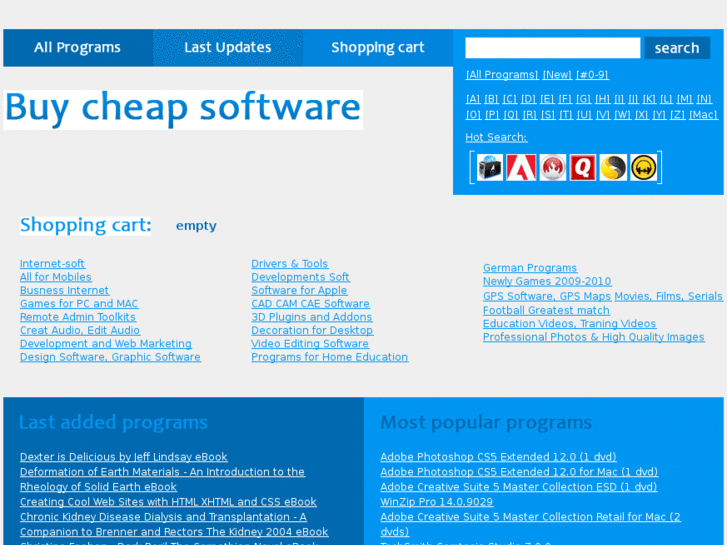727x545 pixels.
Task: Open the Shopping cart tab
Action: point(378,47)
